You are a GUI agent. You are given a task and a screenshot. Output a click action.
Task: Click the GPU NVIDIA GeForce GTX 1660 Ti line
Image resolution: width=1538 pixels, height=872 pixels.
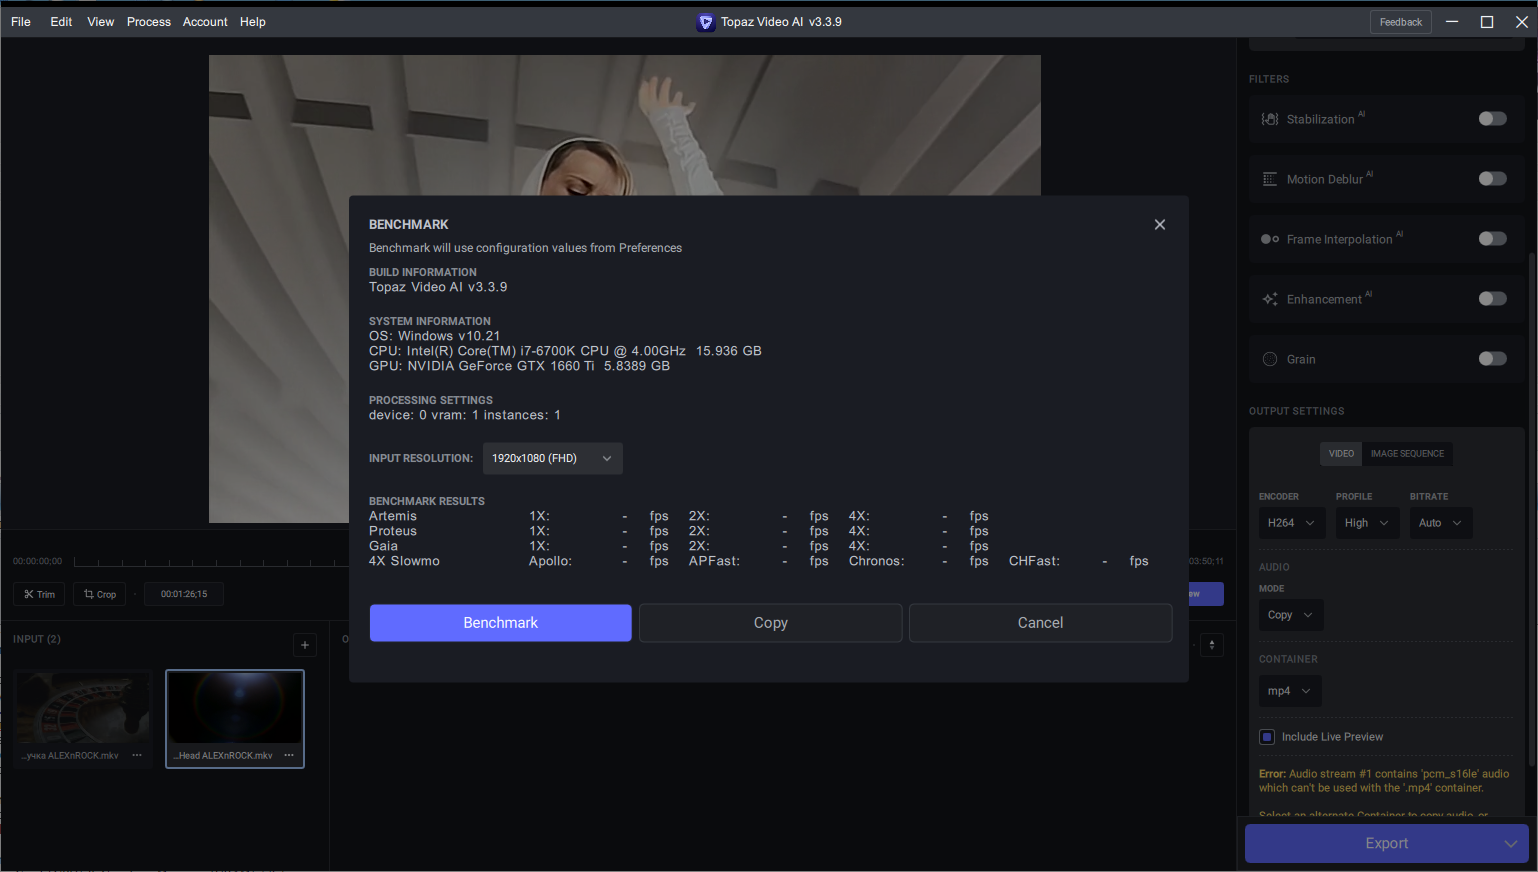point(519,366)
